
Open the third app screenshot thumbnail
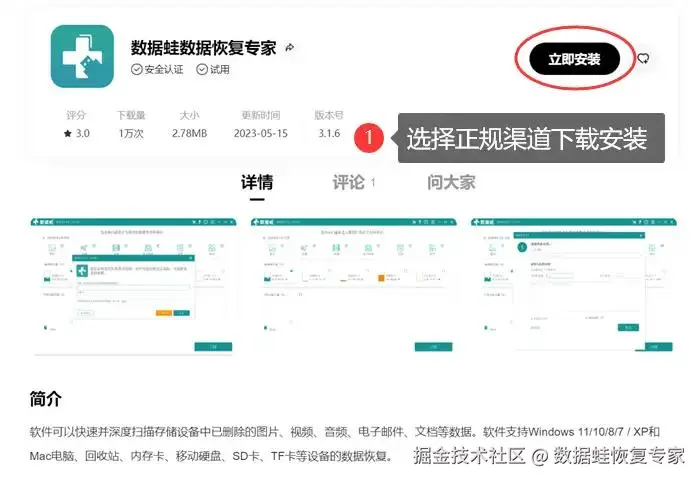tap(574, 286)
